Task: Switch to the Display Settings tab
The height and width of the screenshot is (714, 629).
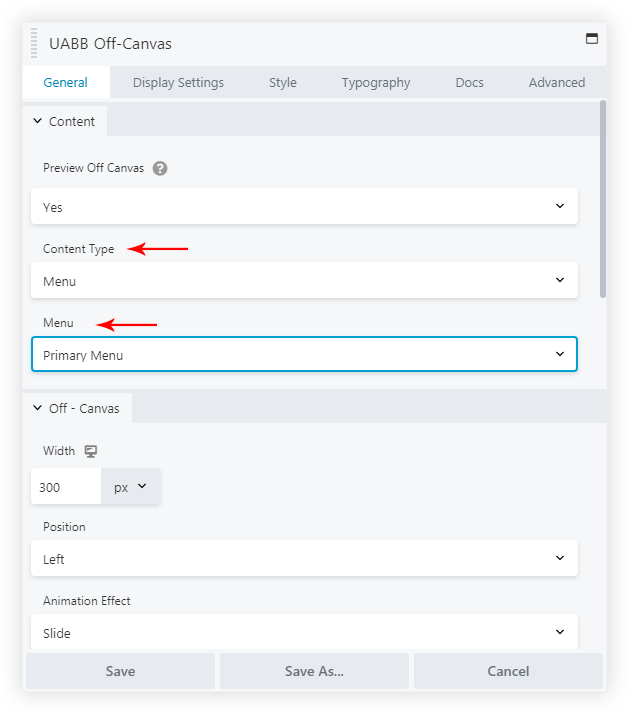Action: point(178,83)
